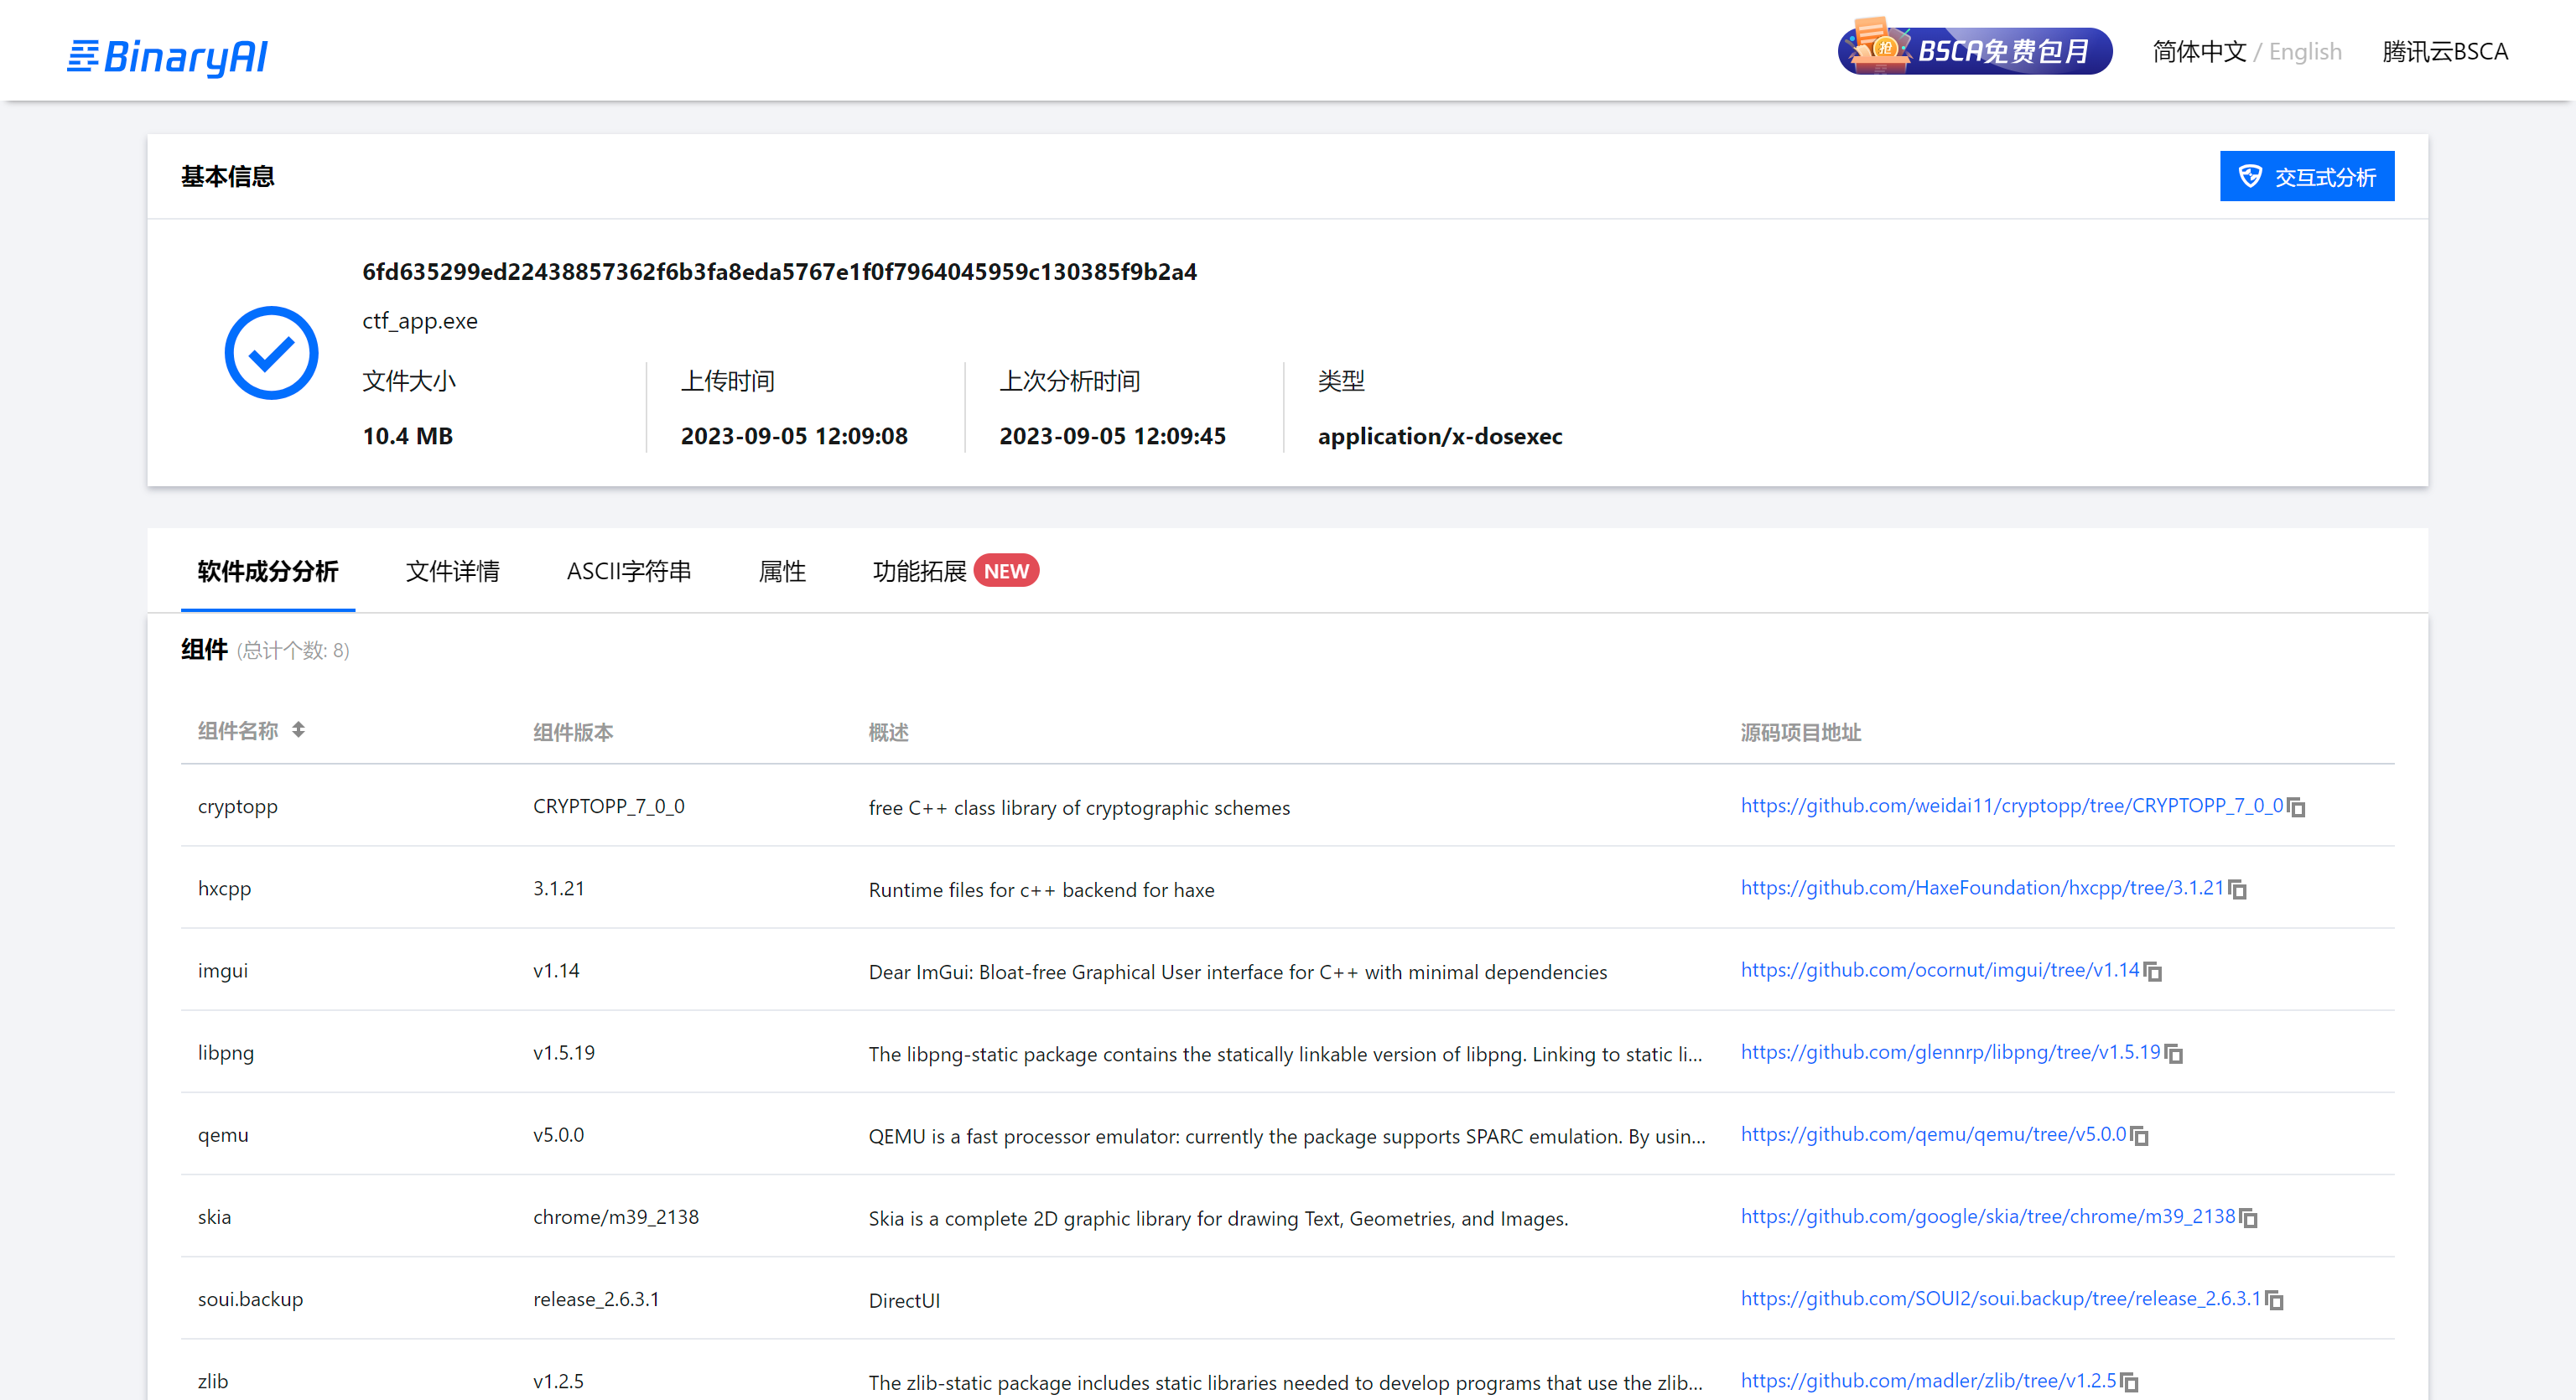2576x1400 pixels.
Task: Open the 腾讯云BSCA link
Action: (x=2445, y=52)
